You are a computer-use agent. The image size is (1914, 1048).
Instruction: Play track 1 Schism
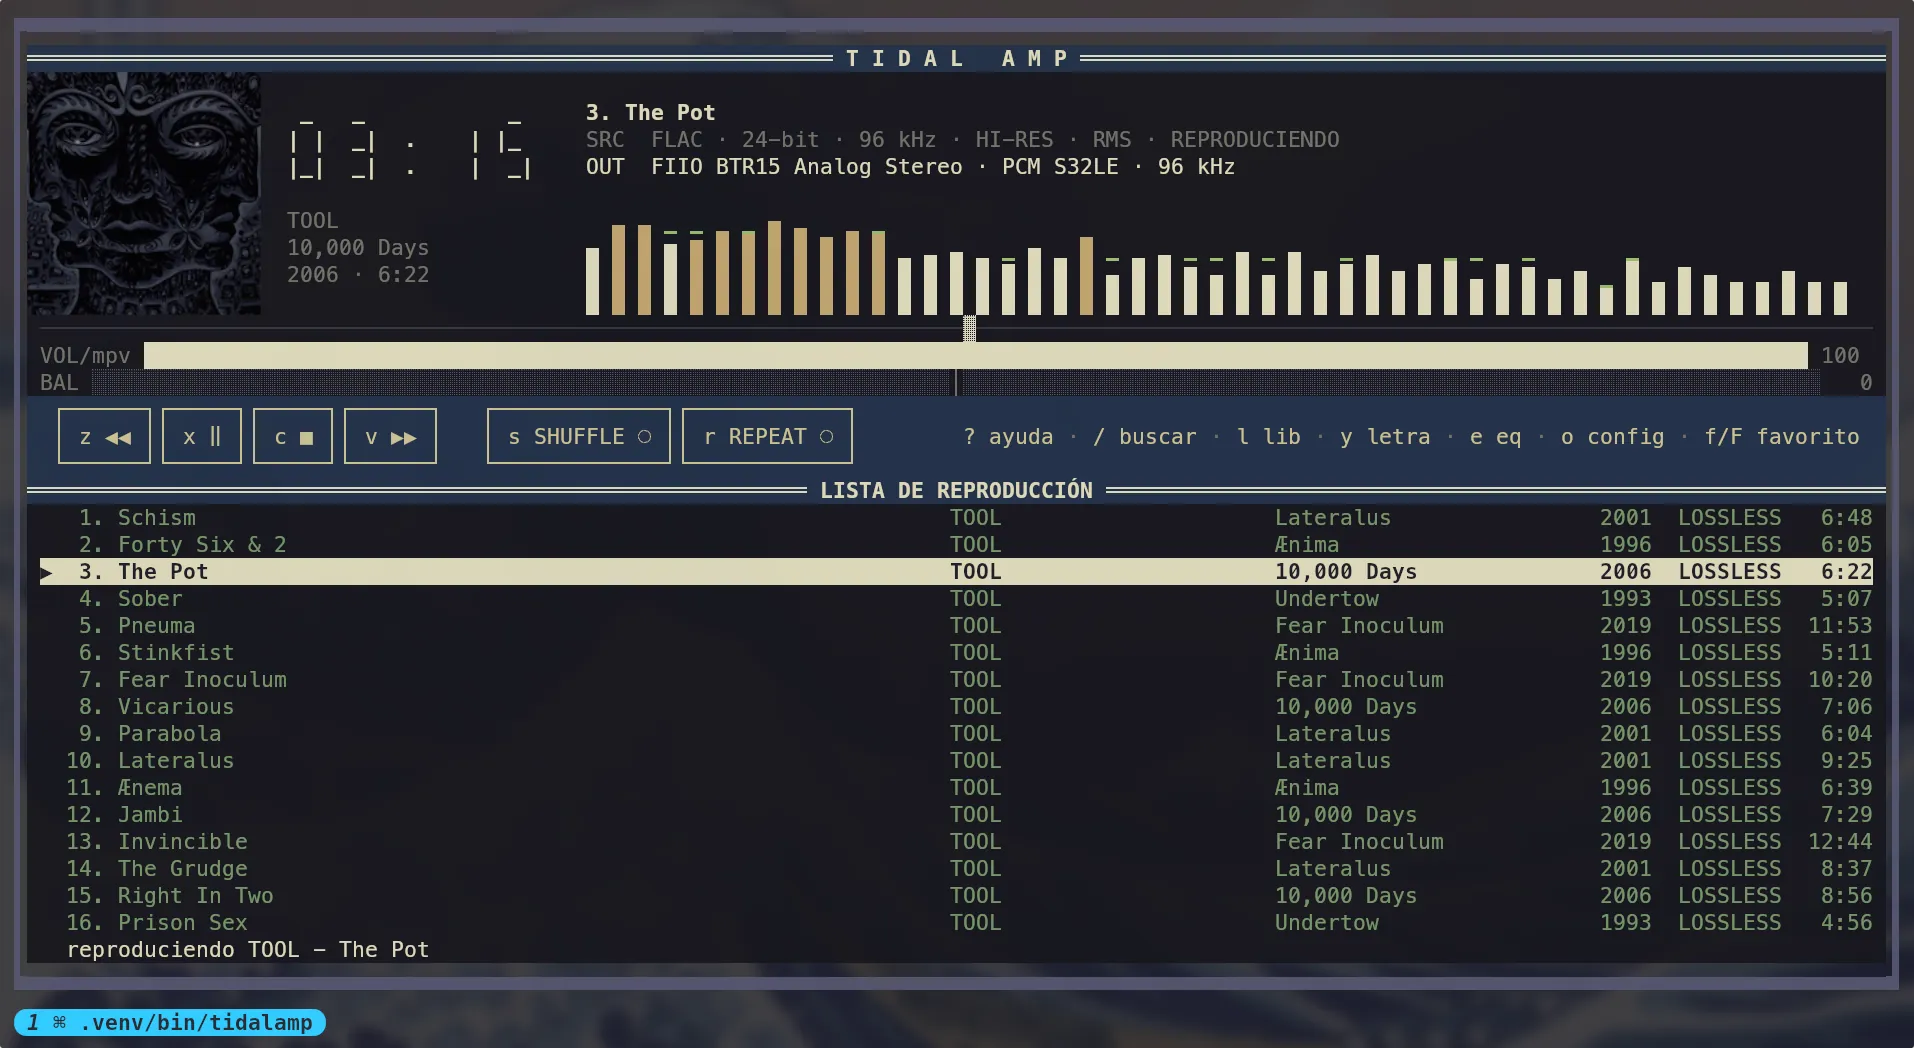coord(956,517)
